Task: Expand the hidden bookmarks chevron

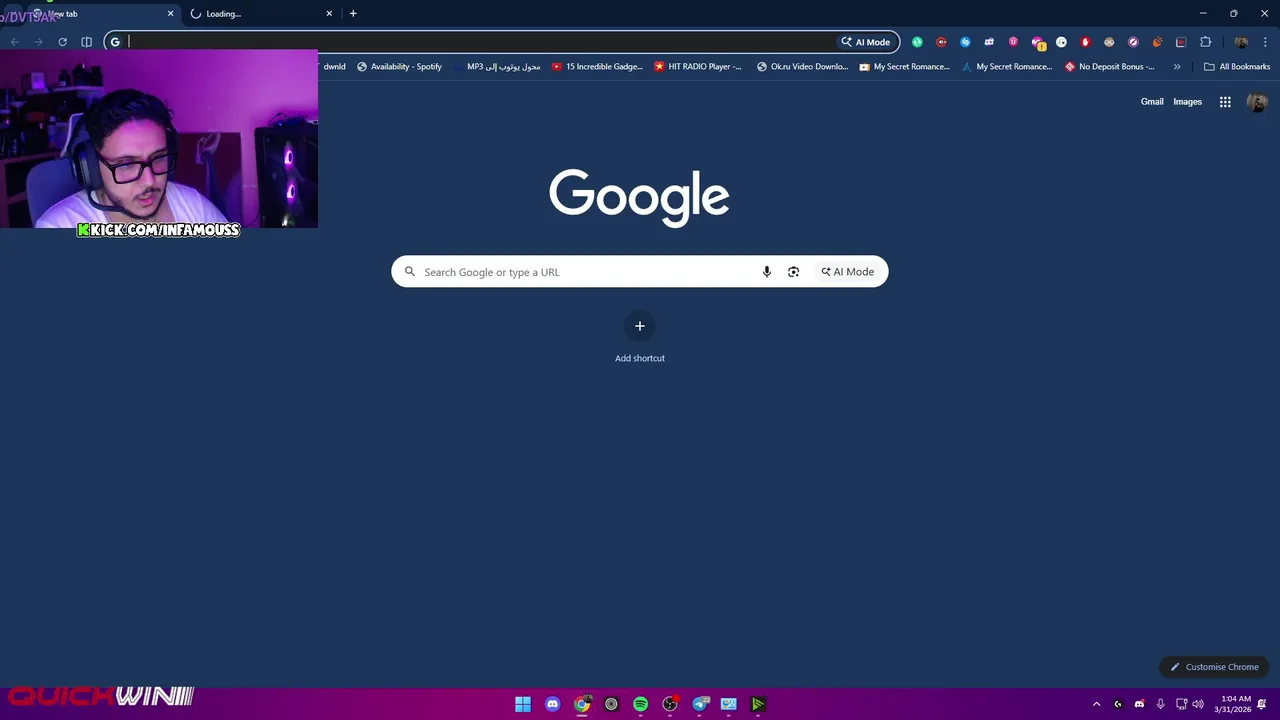Action: [1177, 67]
